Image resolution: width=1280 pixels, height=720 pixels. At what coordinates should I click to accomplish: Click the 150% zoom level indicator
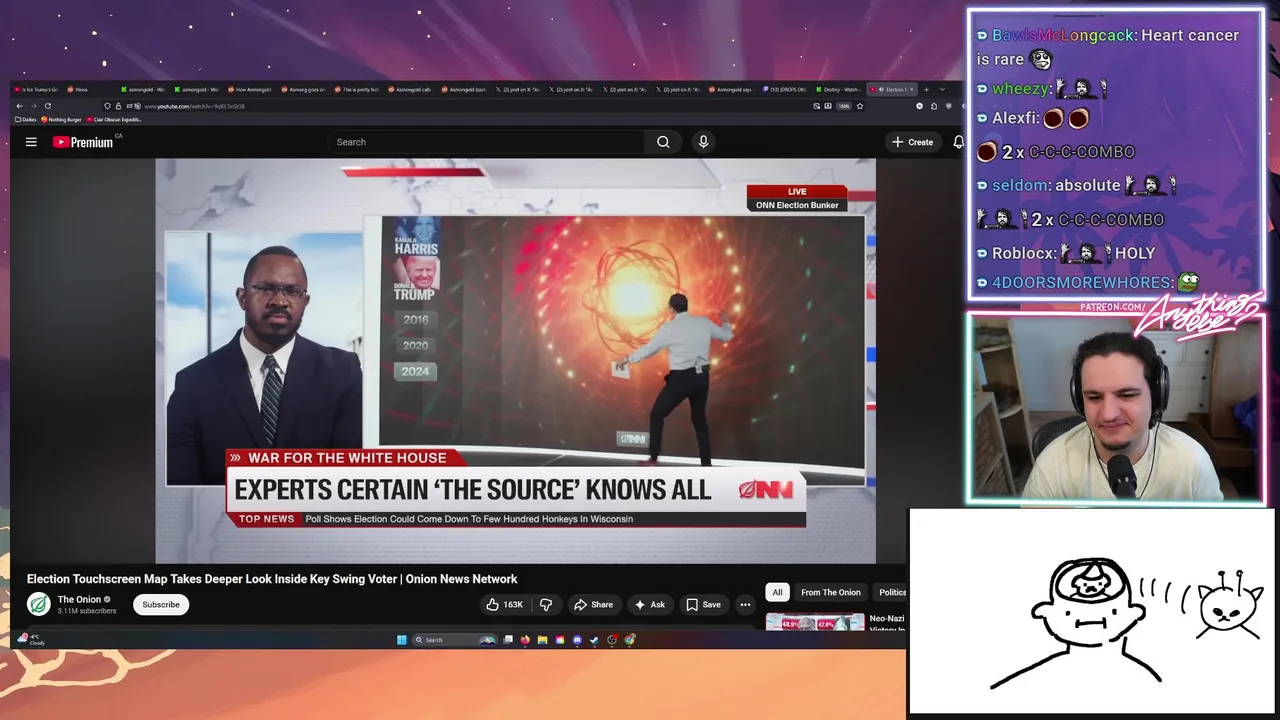tap(844, 106)
